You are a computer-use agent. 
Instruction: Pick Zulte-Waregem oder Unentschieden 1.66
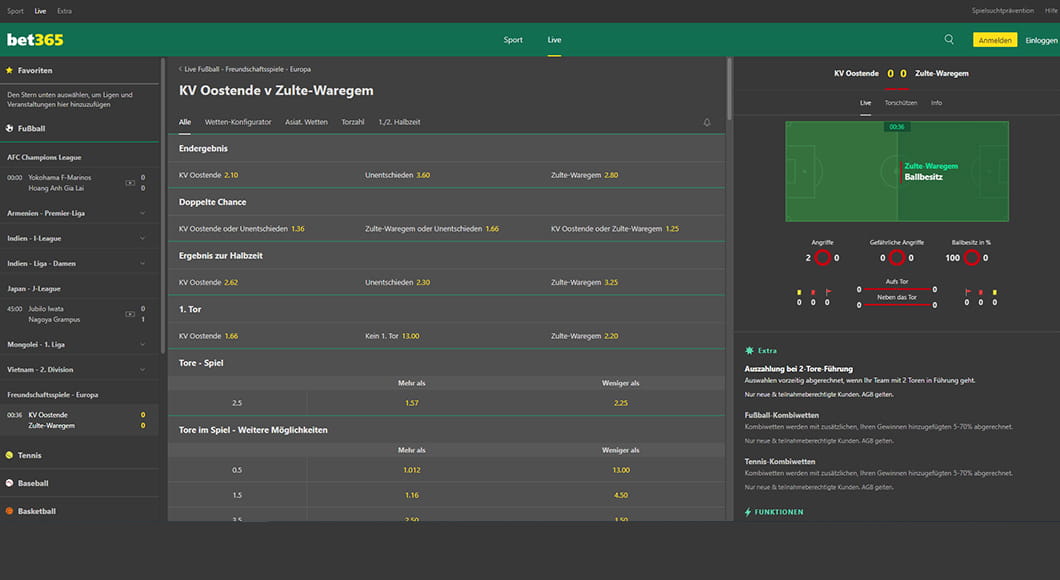tap(446, 228)
